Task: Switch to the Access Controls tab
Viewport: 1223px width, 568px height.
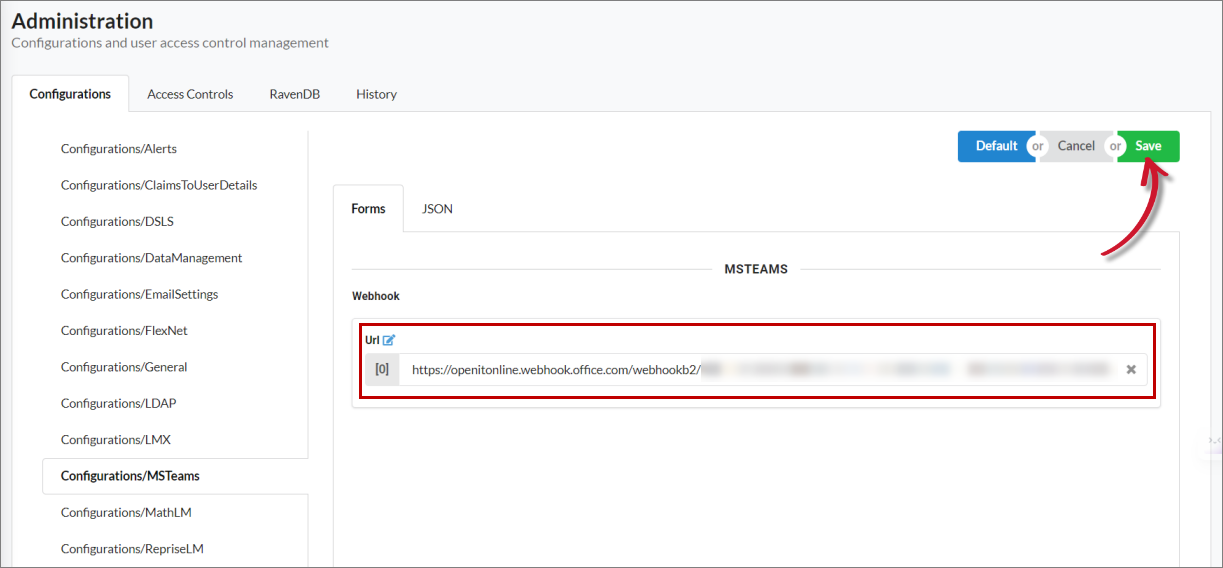Action: [x=190, y=94]
